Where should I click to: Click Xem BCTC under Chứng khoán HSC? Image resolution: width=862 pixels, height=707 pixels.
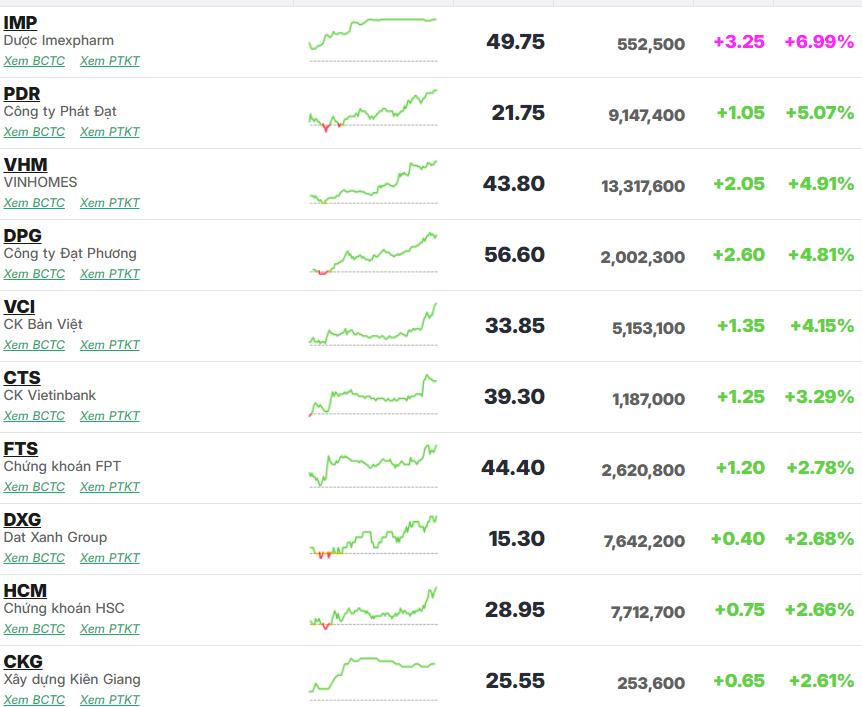click(34, 629)
